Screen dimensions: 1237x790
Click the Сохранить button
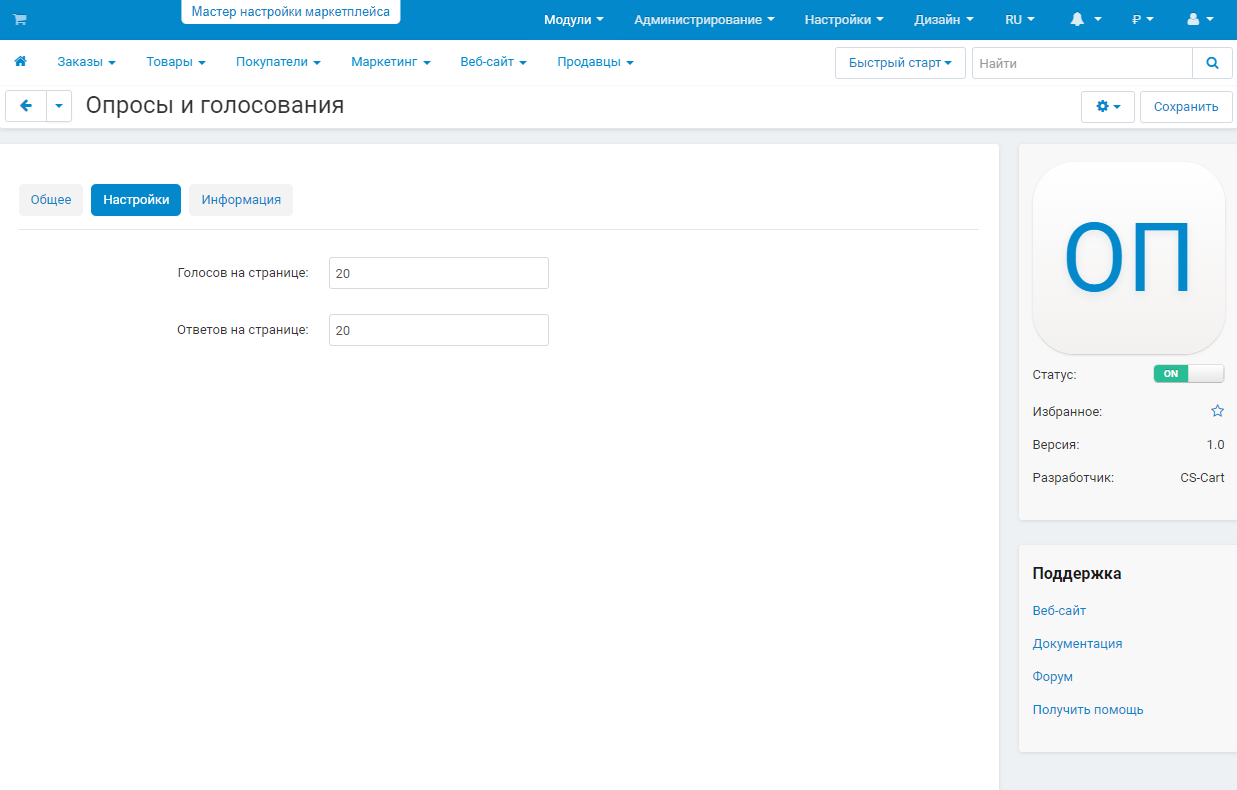click(1185, 107)
